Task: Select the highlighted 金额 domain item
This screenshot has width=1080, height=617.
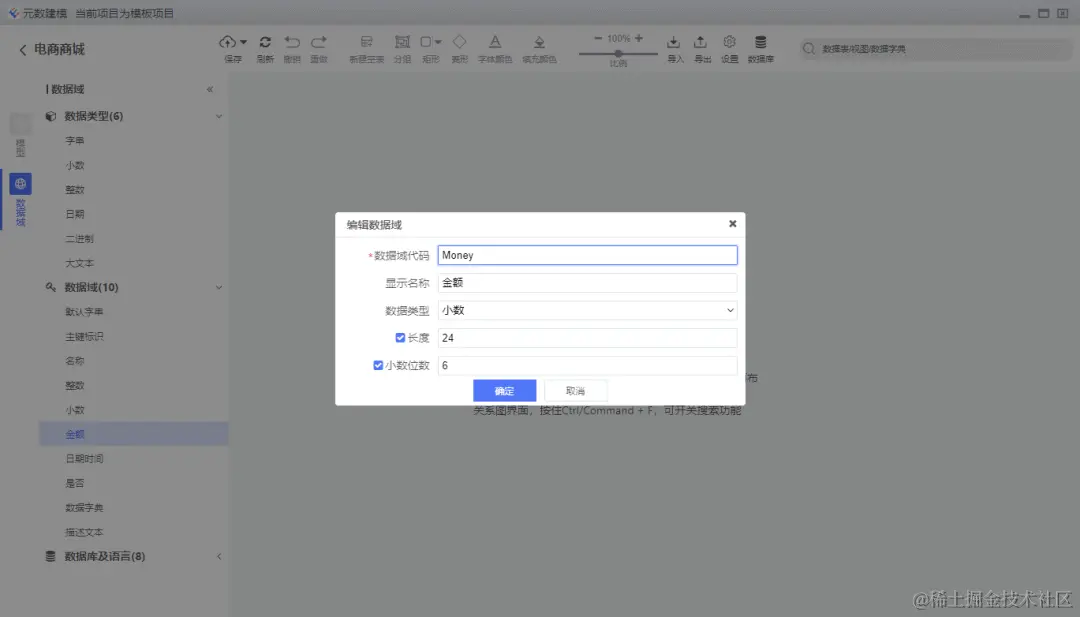Action: [133, 435]
